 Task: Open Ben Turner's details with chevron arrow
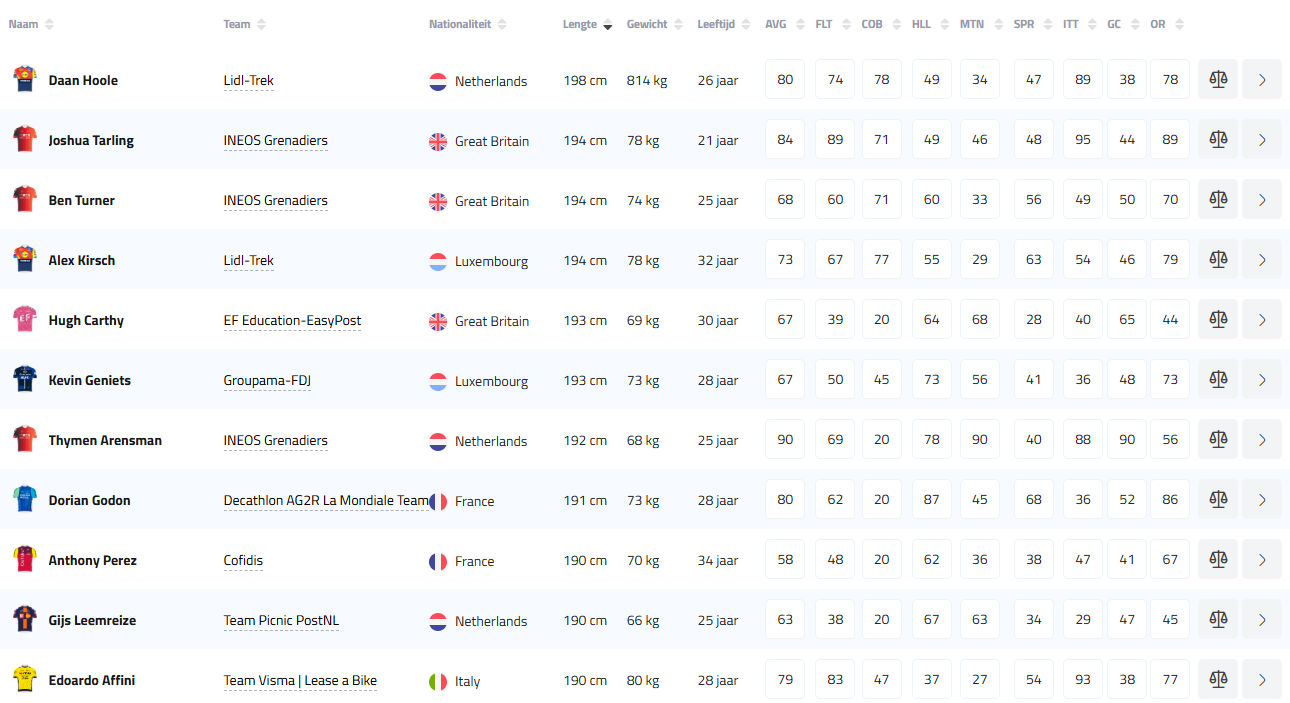pos(1261,200)
